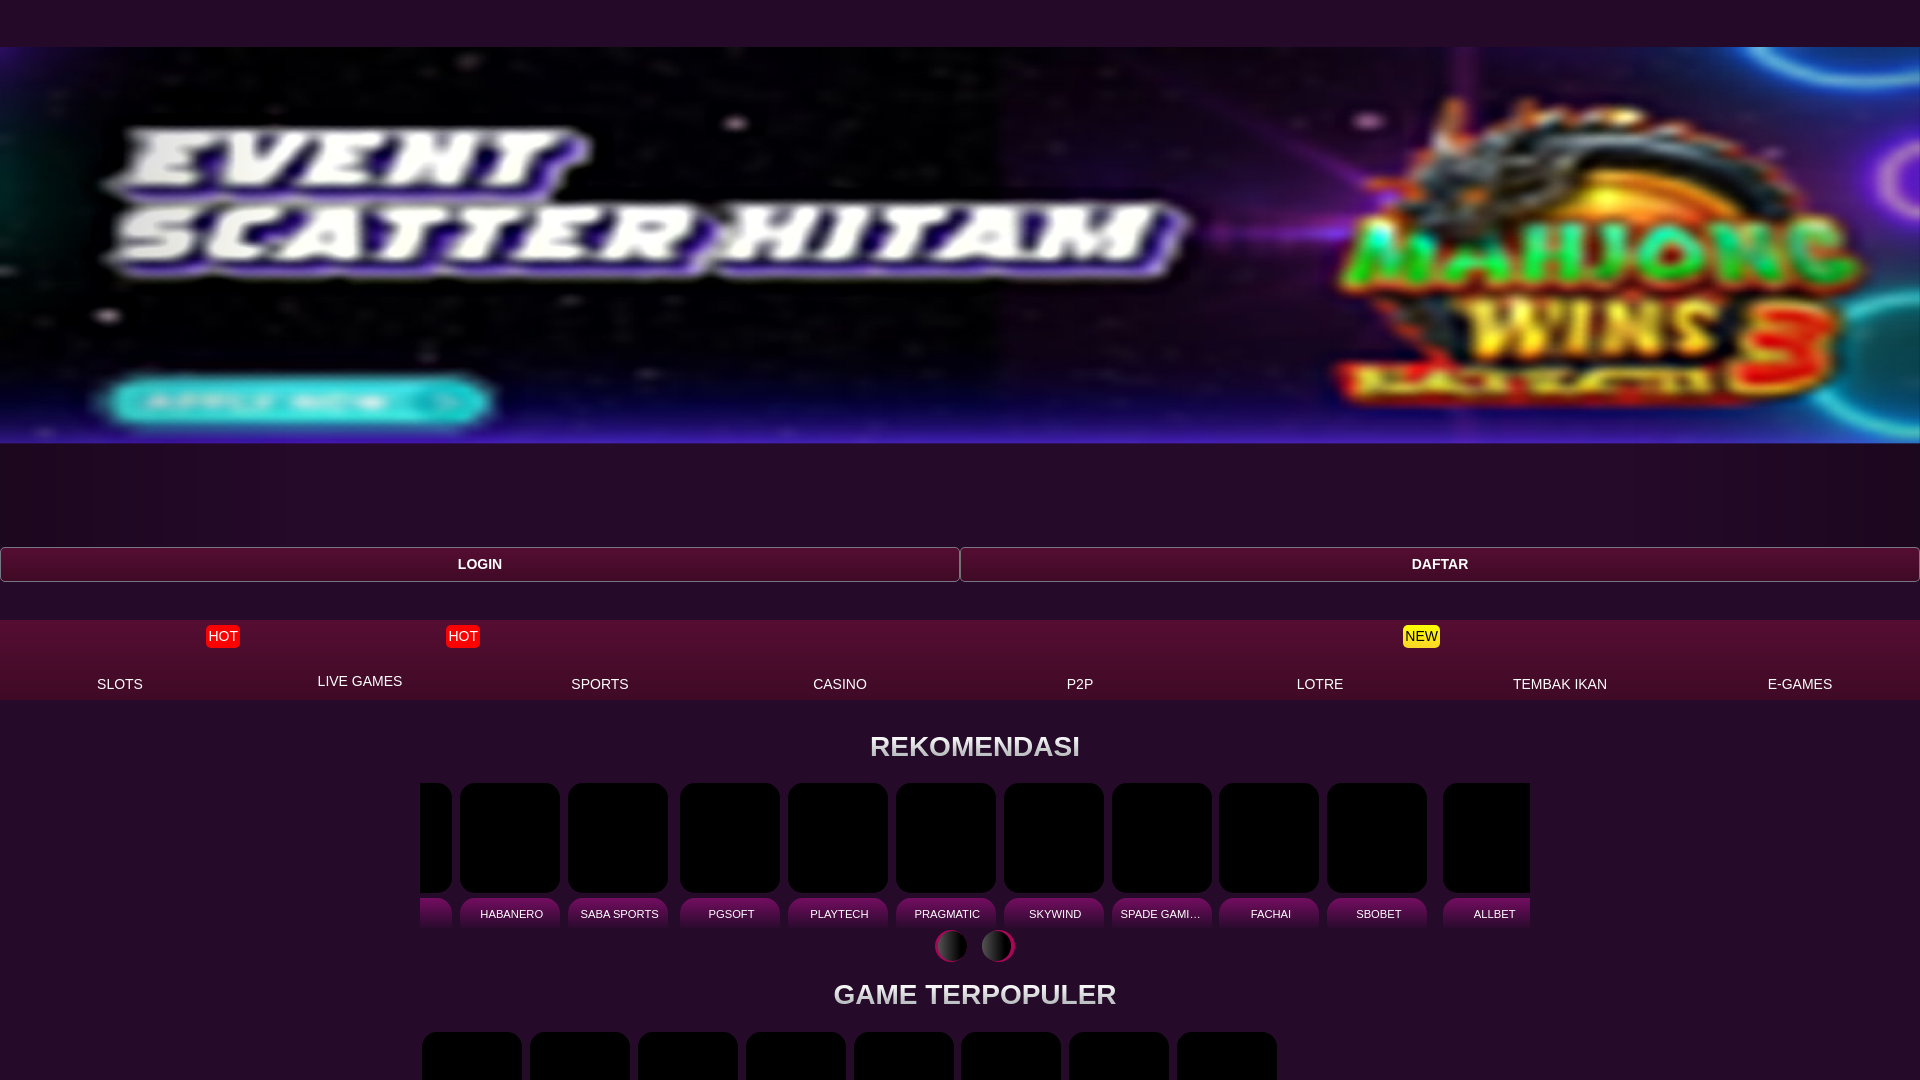Click the HOT badge above SLOTS
Screen dimensions: 1920x1080
[x=223, y=636]
